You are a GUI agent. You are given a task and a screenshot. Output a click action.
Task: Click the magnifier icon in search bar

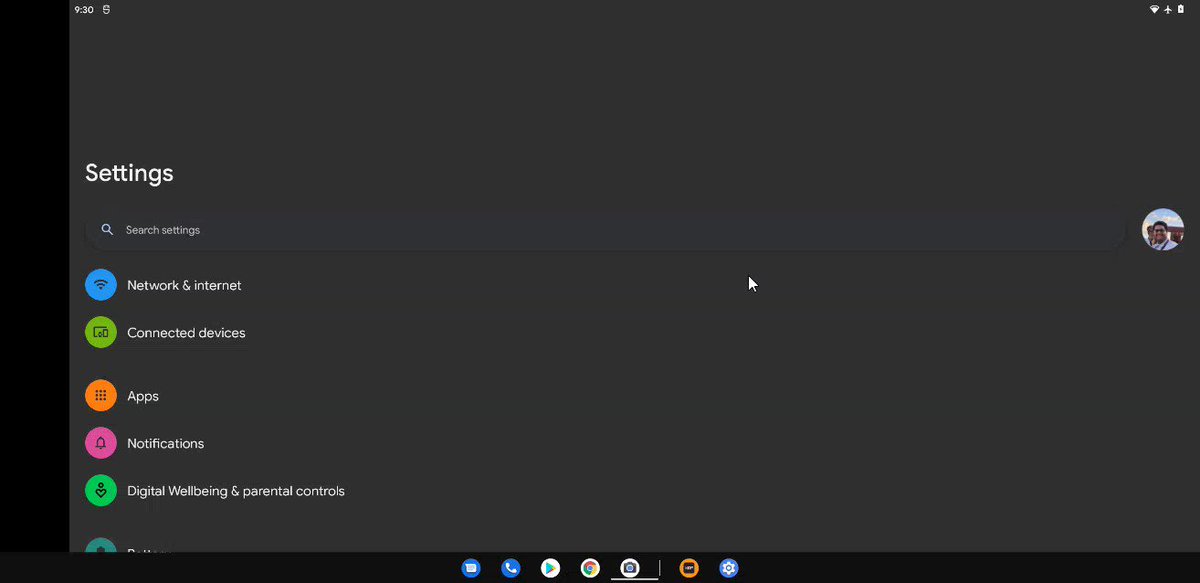(x=107, y=230)
